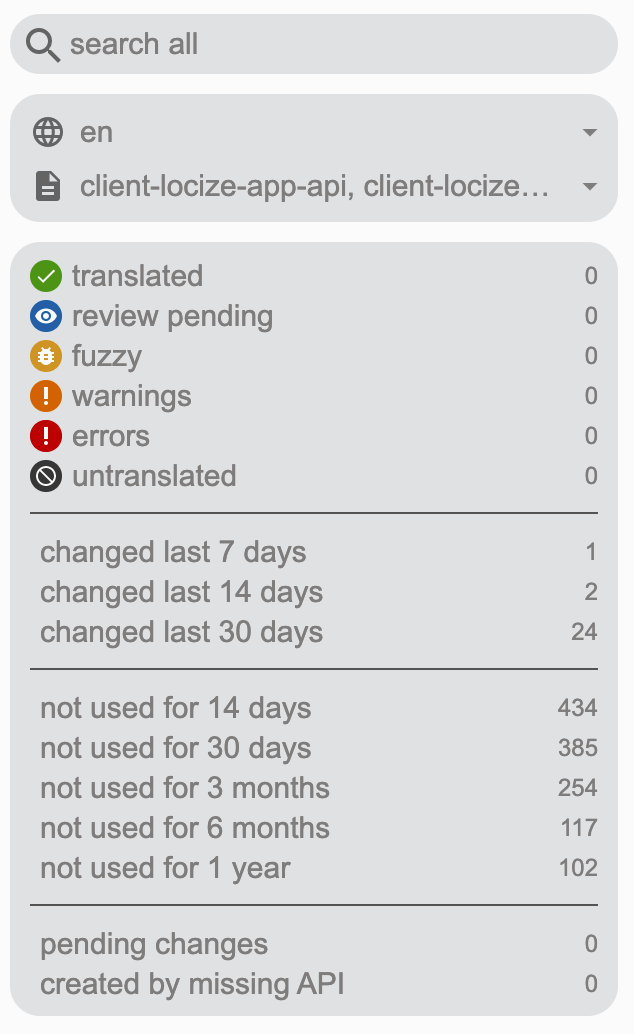Click the search magnifier icon

(44, 45)
